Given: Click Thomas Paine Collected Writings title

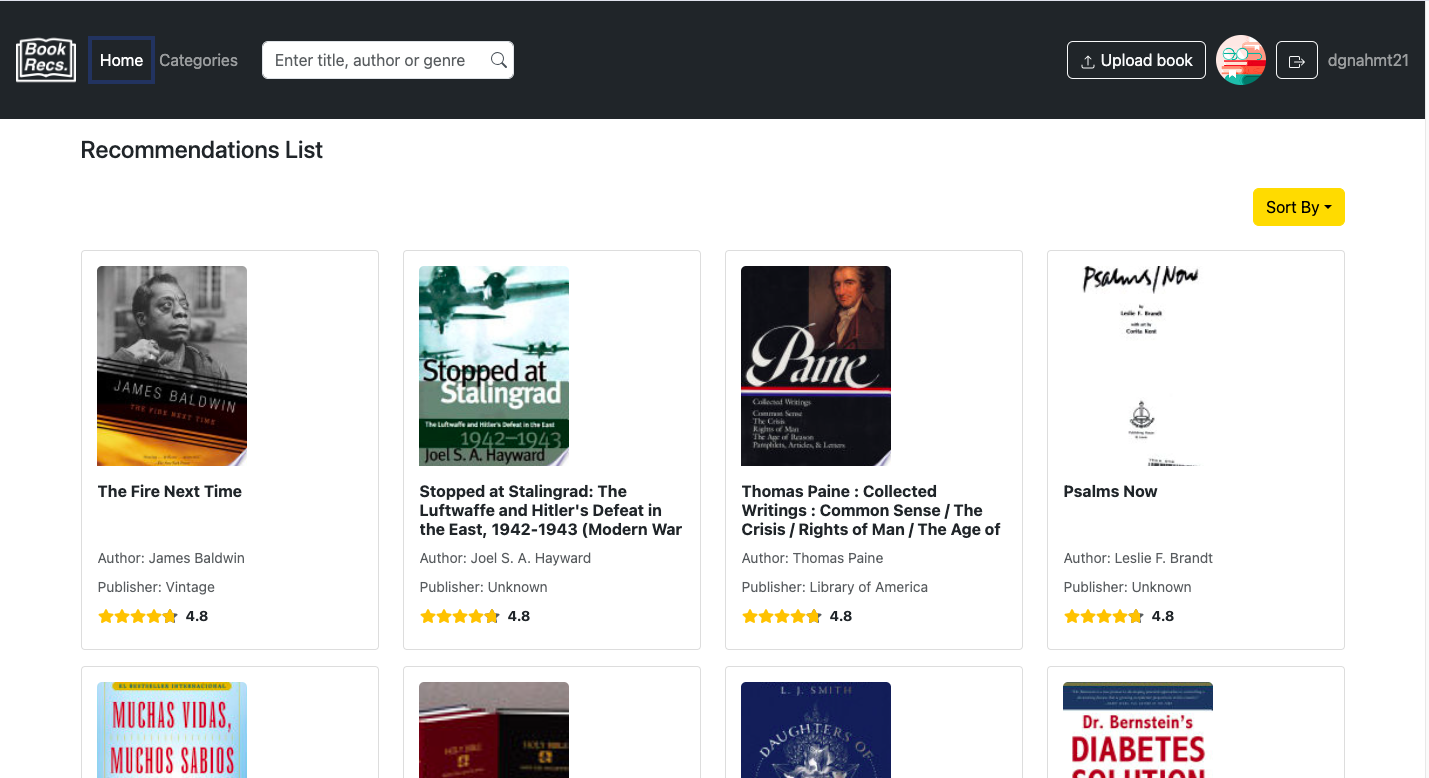Looking at the screenshot, I should pos(871,510).
